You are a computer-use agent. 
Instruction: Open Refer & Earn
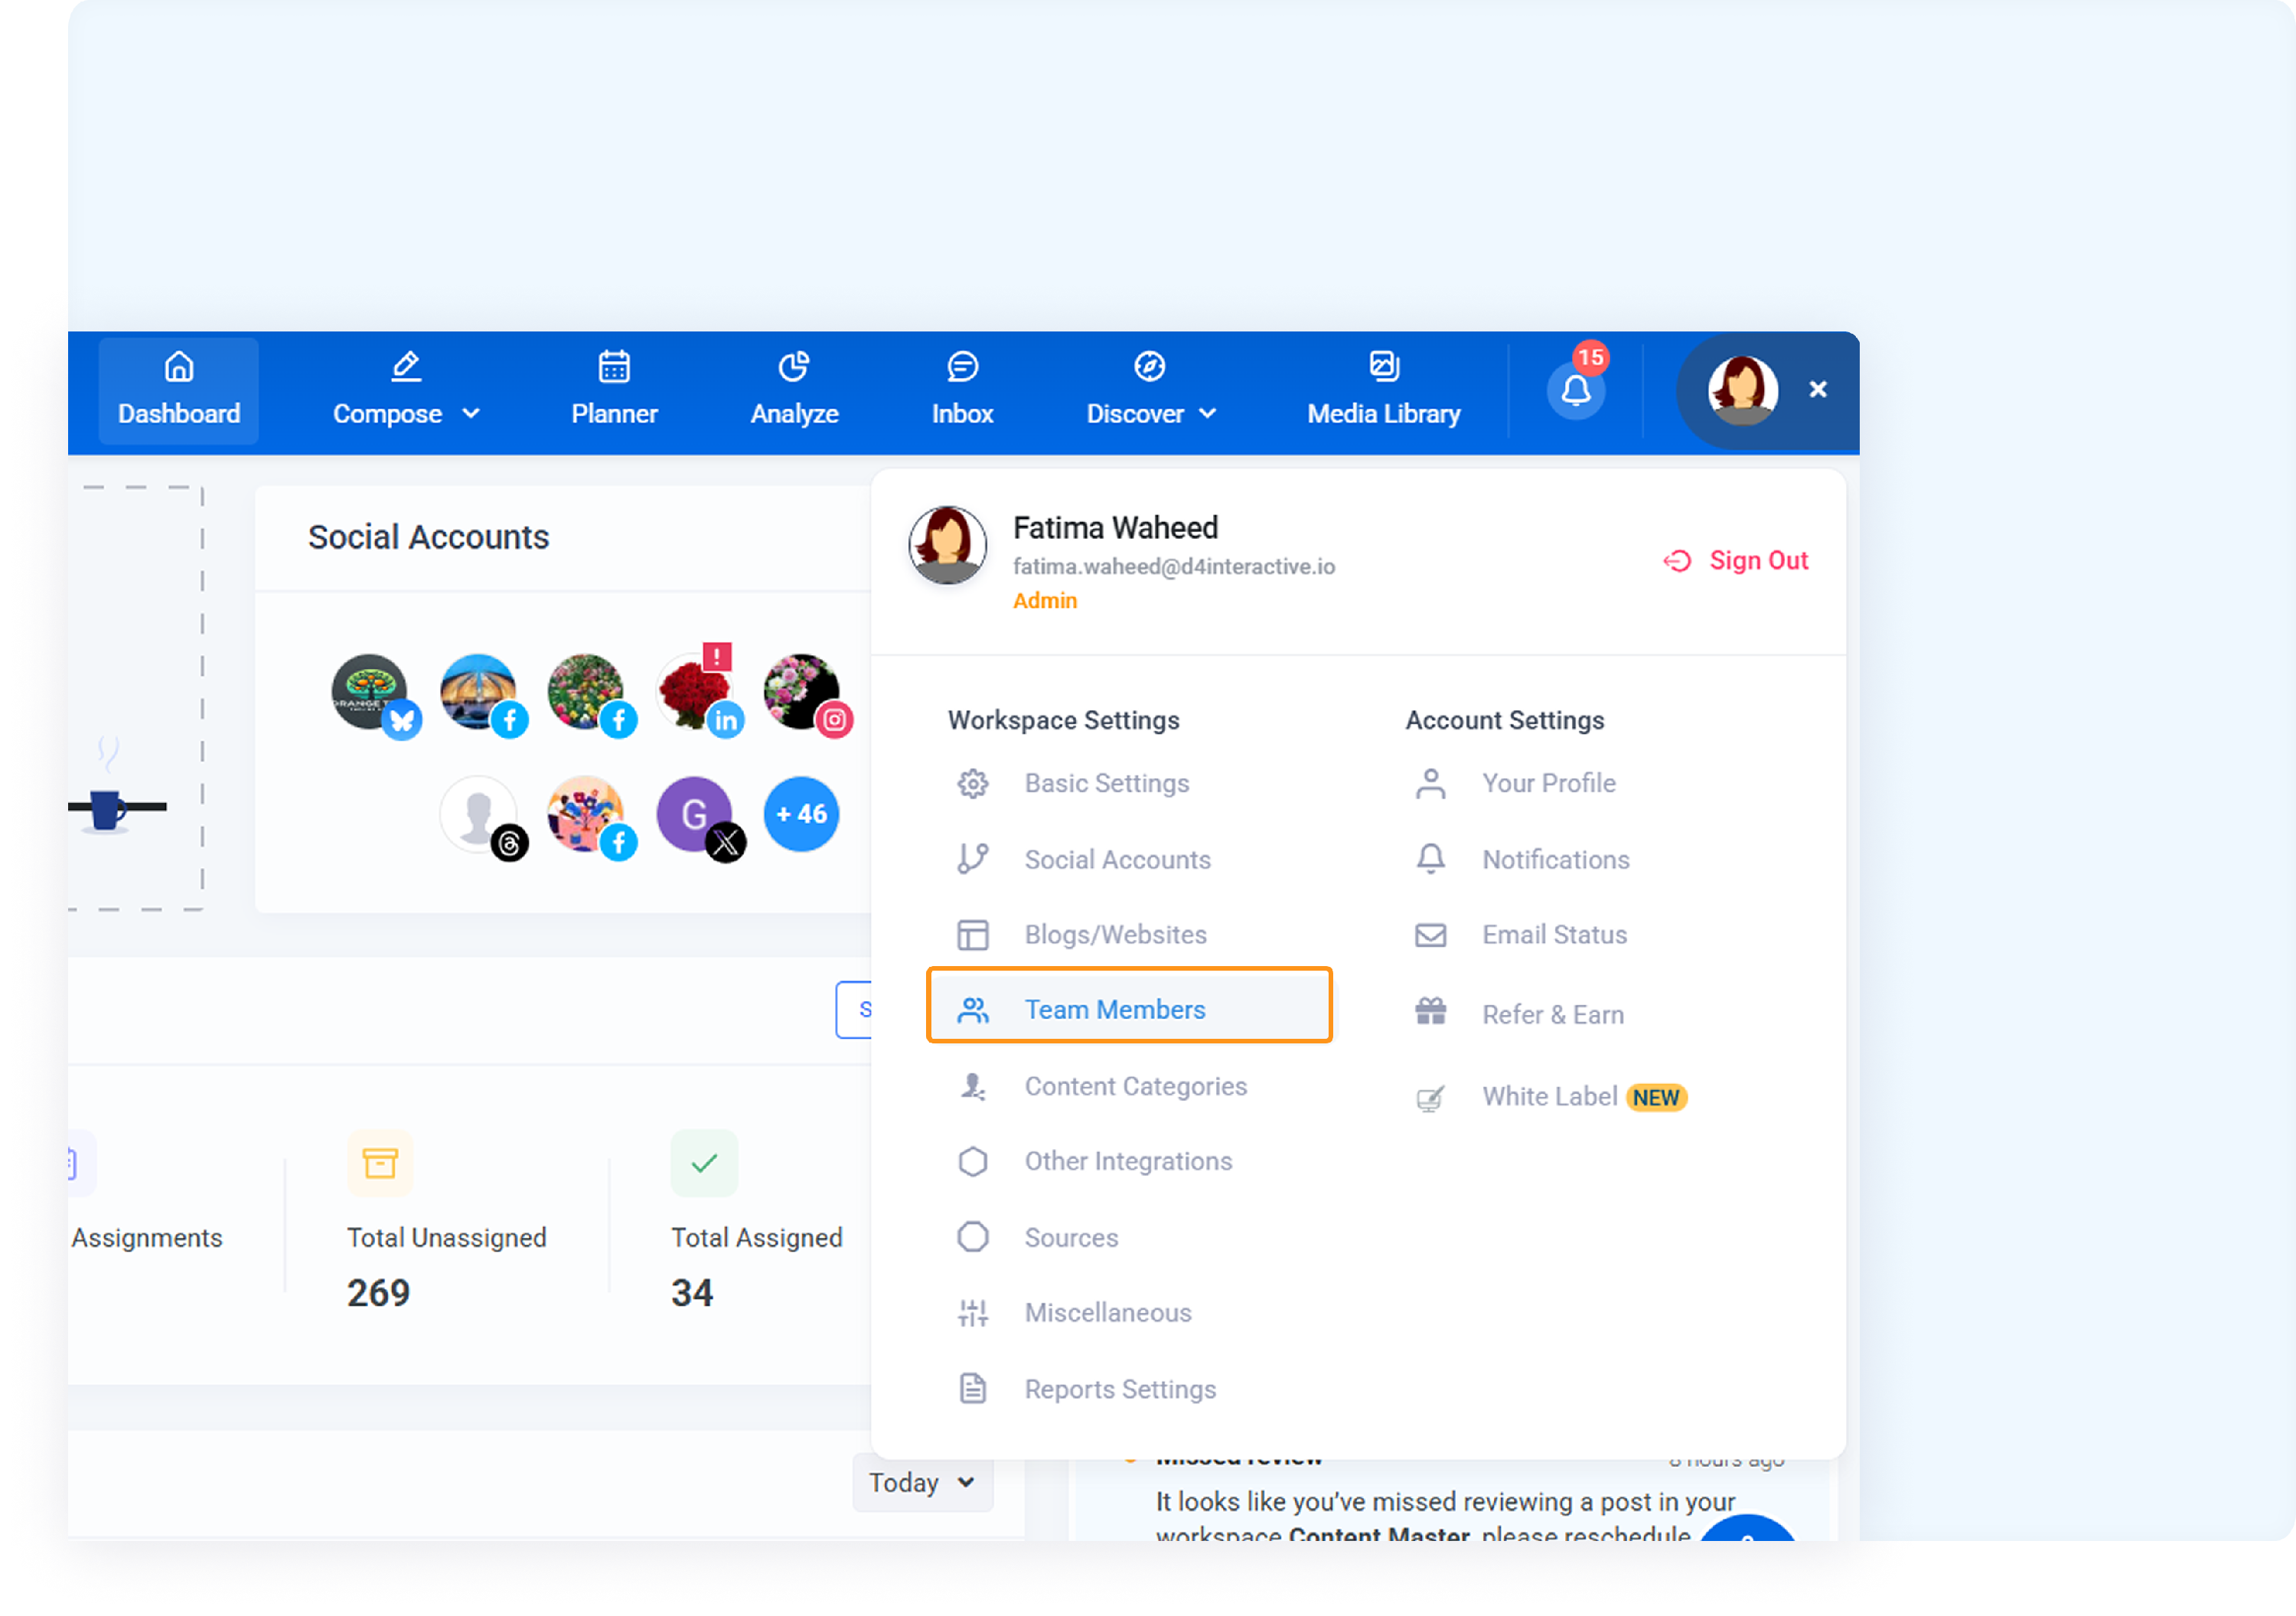pos(1553,1014)
